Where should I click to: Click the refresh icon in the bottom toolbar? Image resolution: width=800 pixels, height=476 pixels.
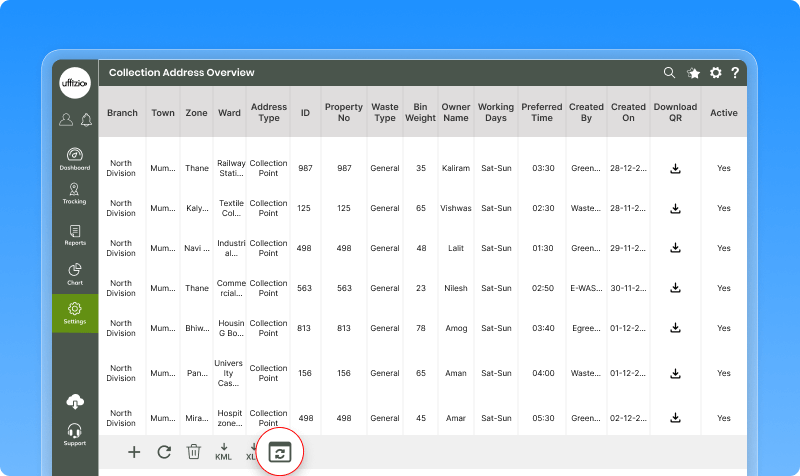[164, 452]
